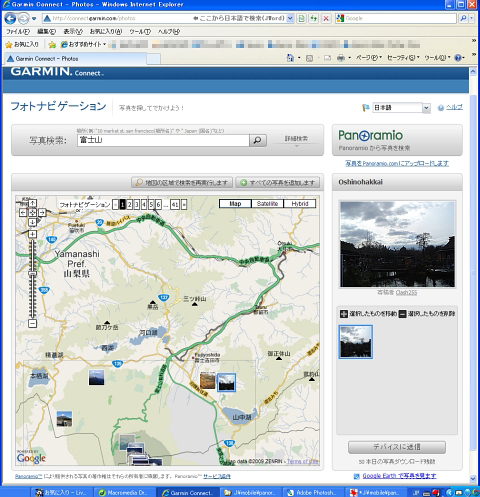The height and width of the screenshot is (497, 480).
Task: Open the 表示(V) menu
Action: pyautogui.click(x=73, y=32)
